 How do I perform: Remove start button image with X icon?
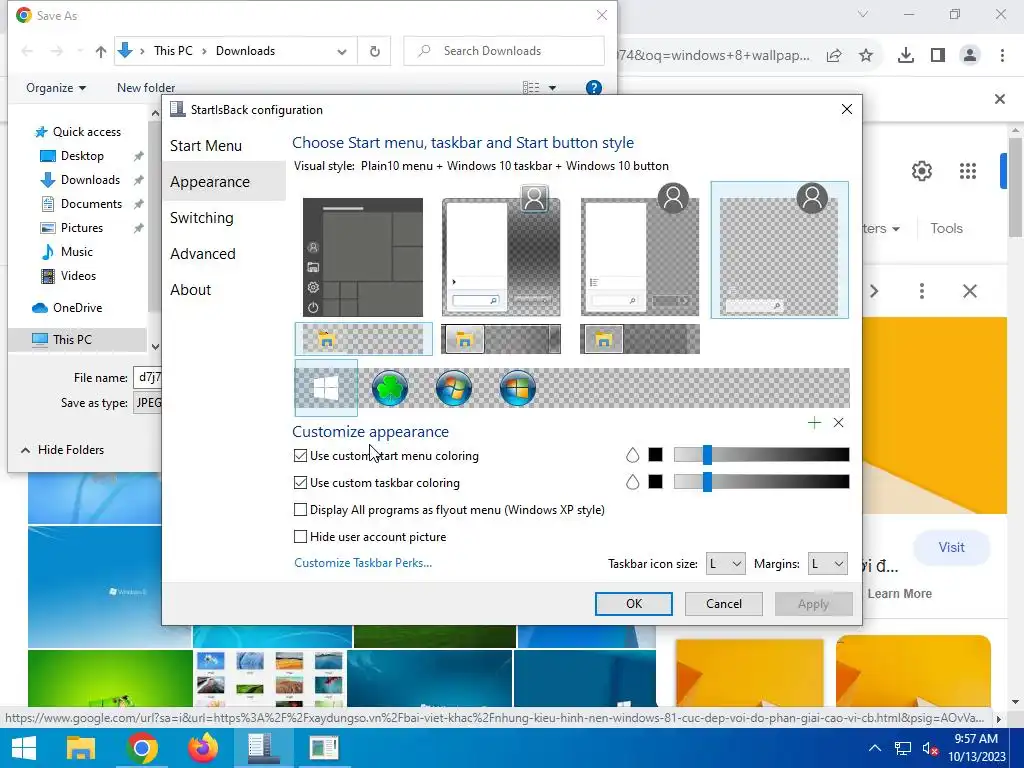[839, 423]
